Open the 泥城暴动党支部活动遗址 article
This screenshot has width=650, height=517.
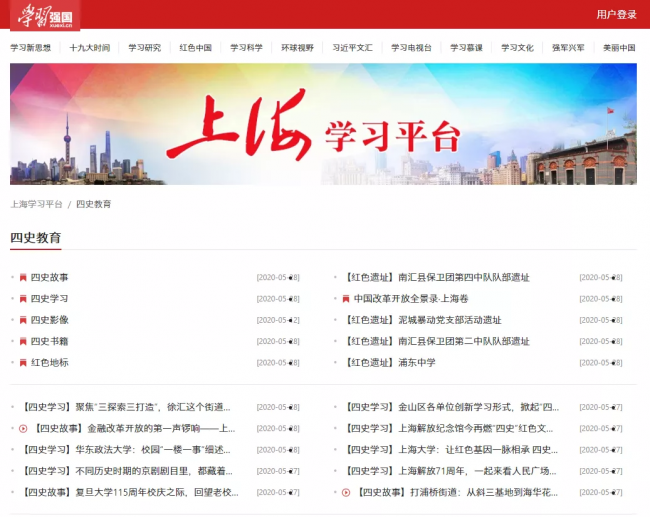423,320
